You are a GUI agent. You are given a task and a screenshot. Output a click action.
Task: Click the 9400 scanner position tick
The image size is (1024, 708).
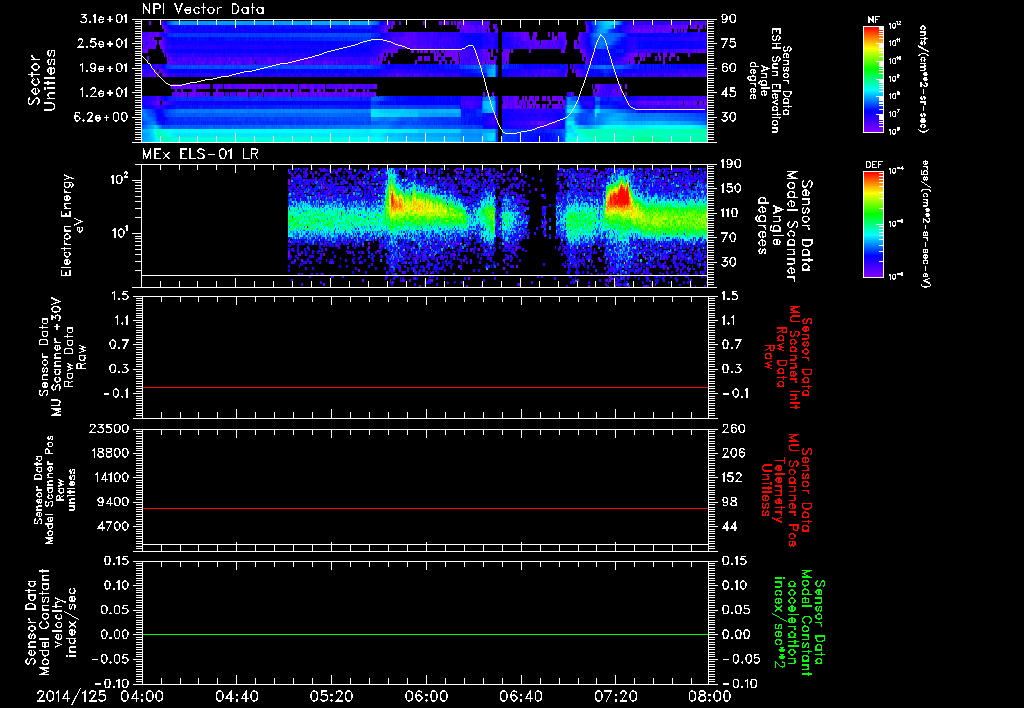pos(114,502)
